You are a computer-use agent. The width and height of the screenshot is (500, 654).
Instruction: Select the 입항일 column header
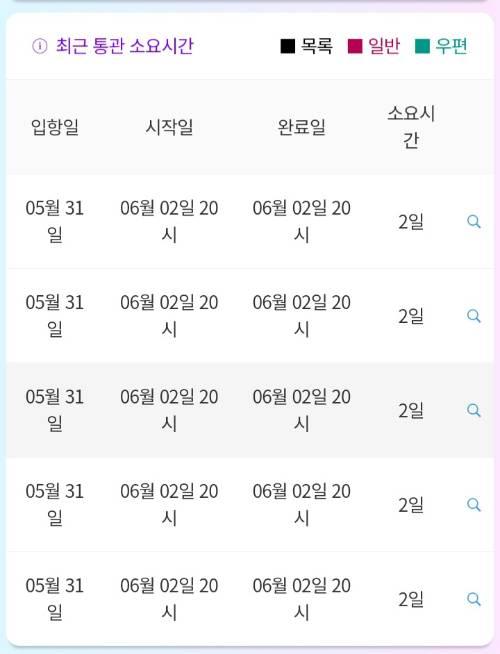point(55,127)
